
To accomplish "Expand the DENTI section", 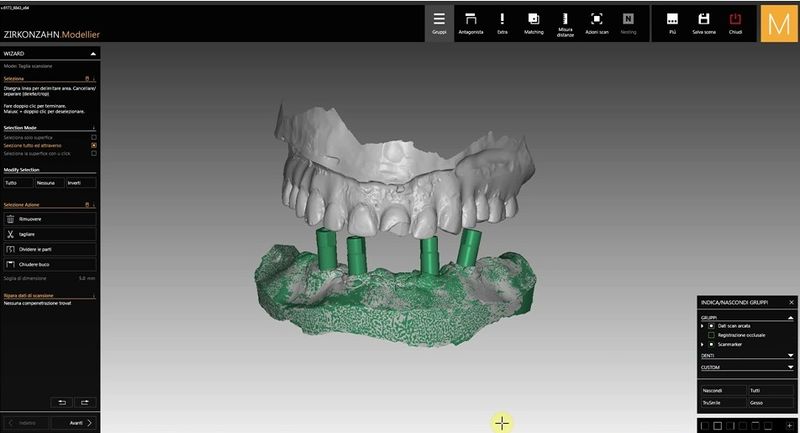I will tap(791, 355).
